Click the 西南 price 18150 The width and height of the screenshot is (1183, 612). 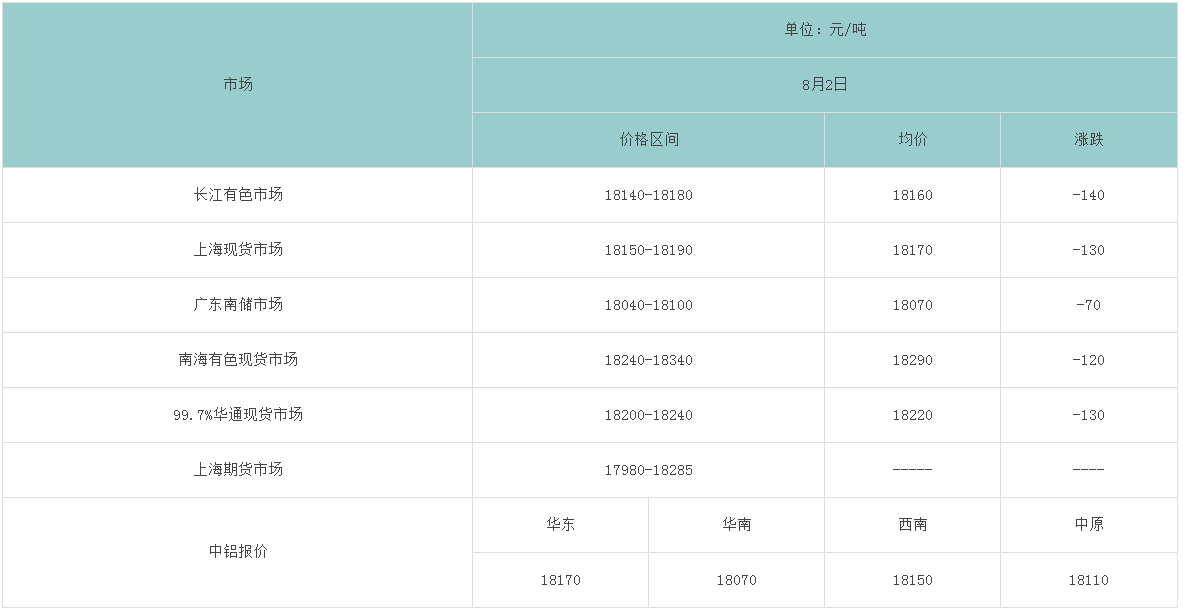coord(912,580)
